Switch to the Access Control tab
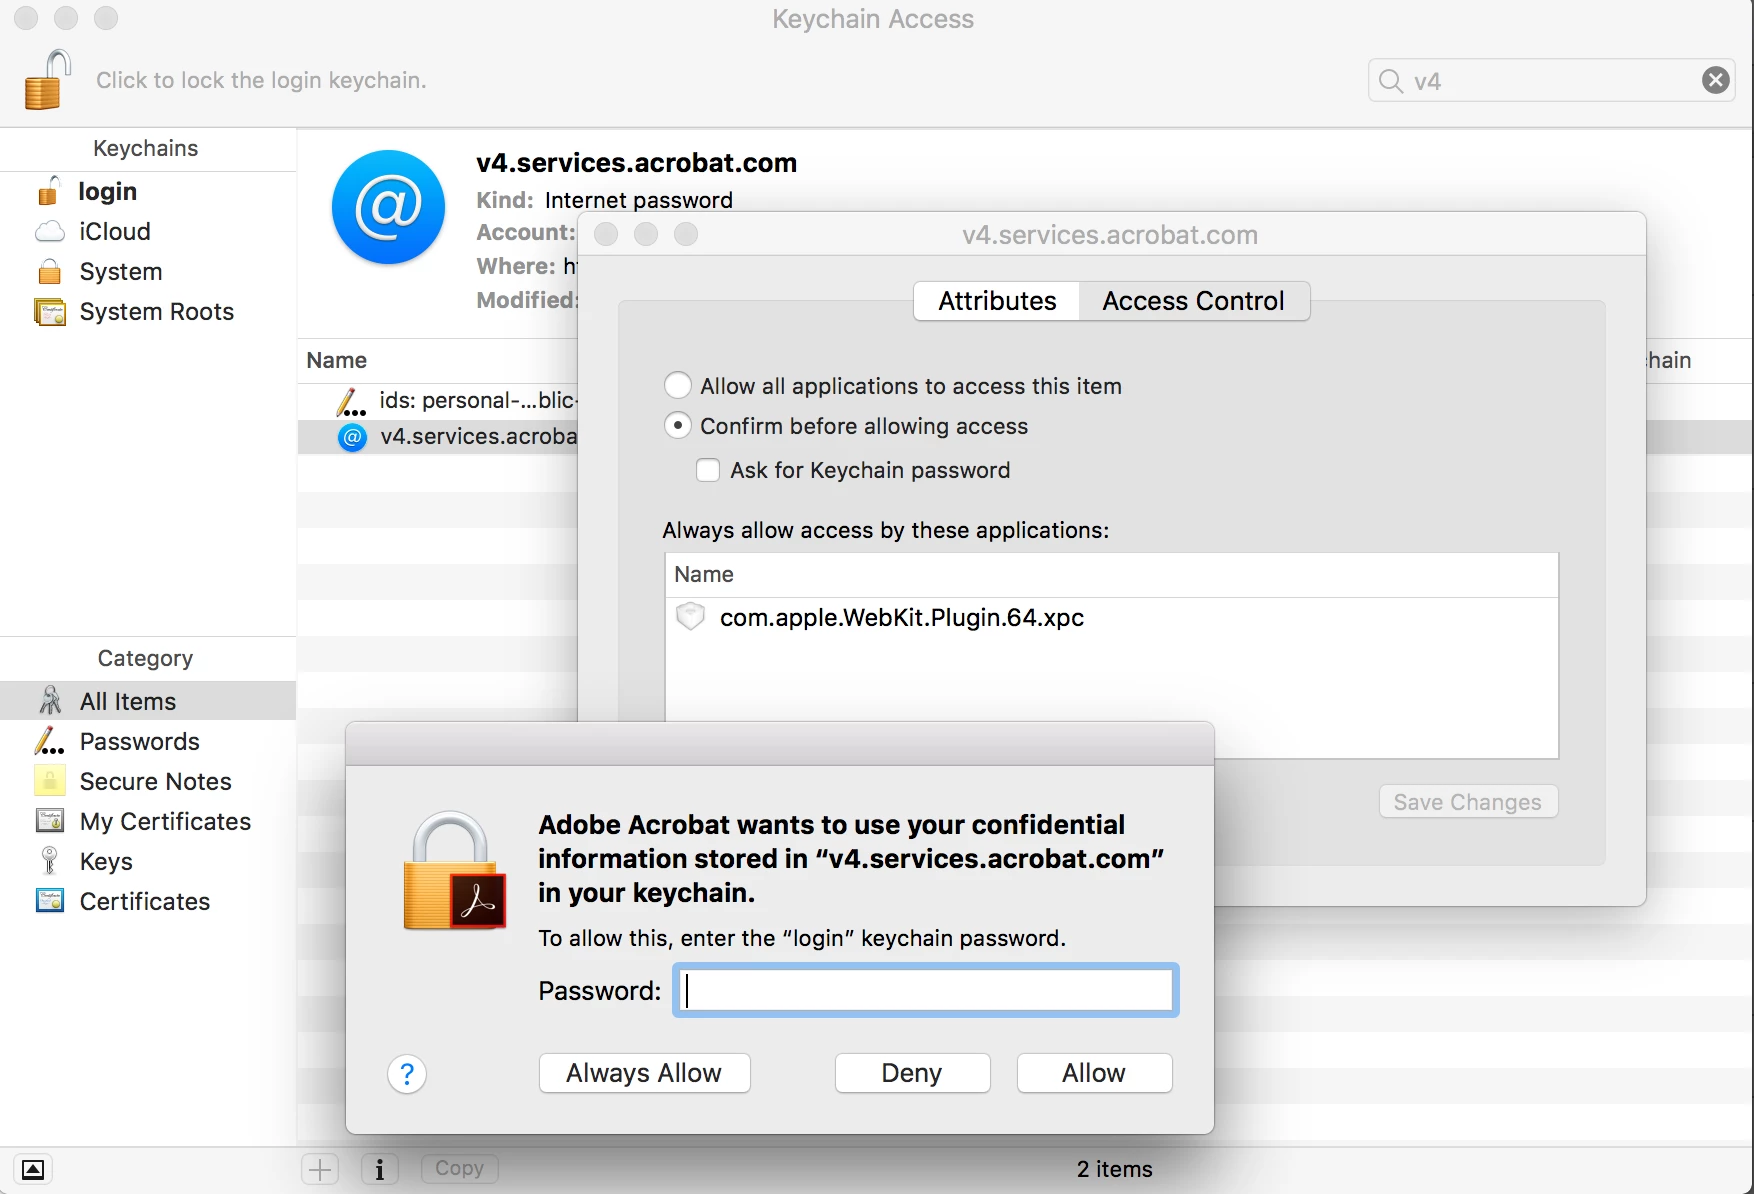1754x1194 pixels. 1193,301
